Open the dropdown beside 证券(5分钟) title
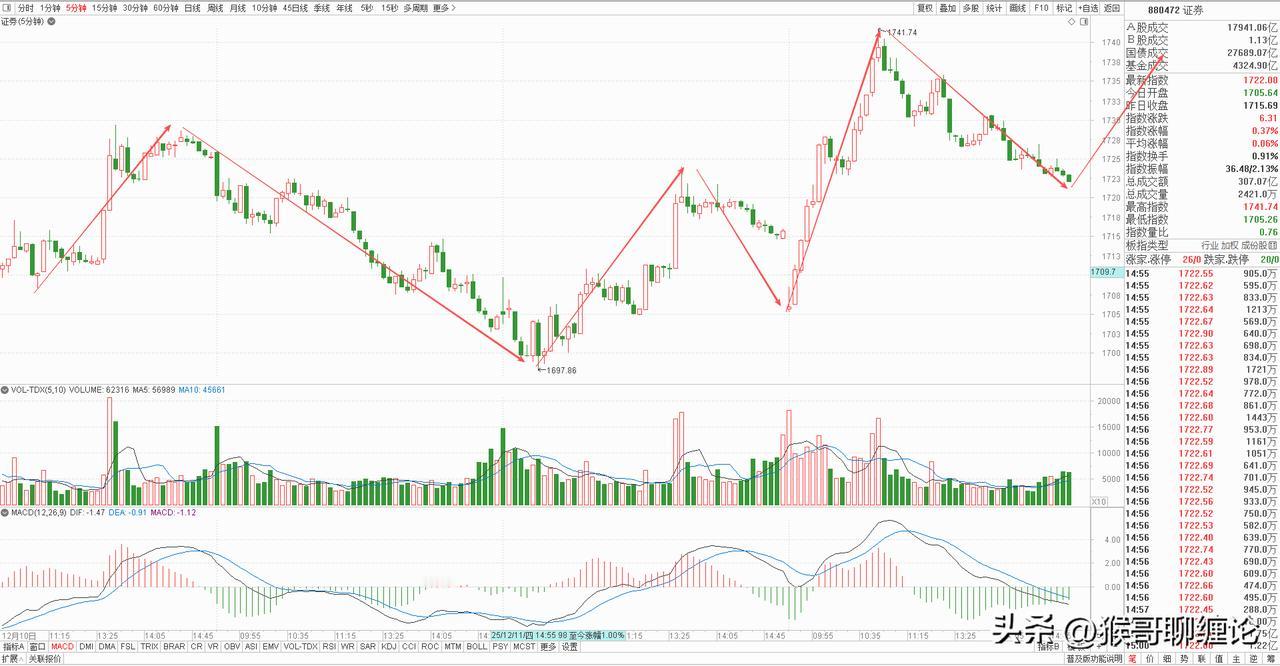This screenshot has height=666, width=1280. click(51, 22)
